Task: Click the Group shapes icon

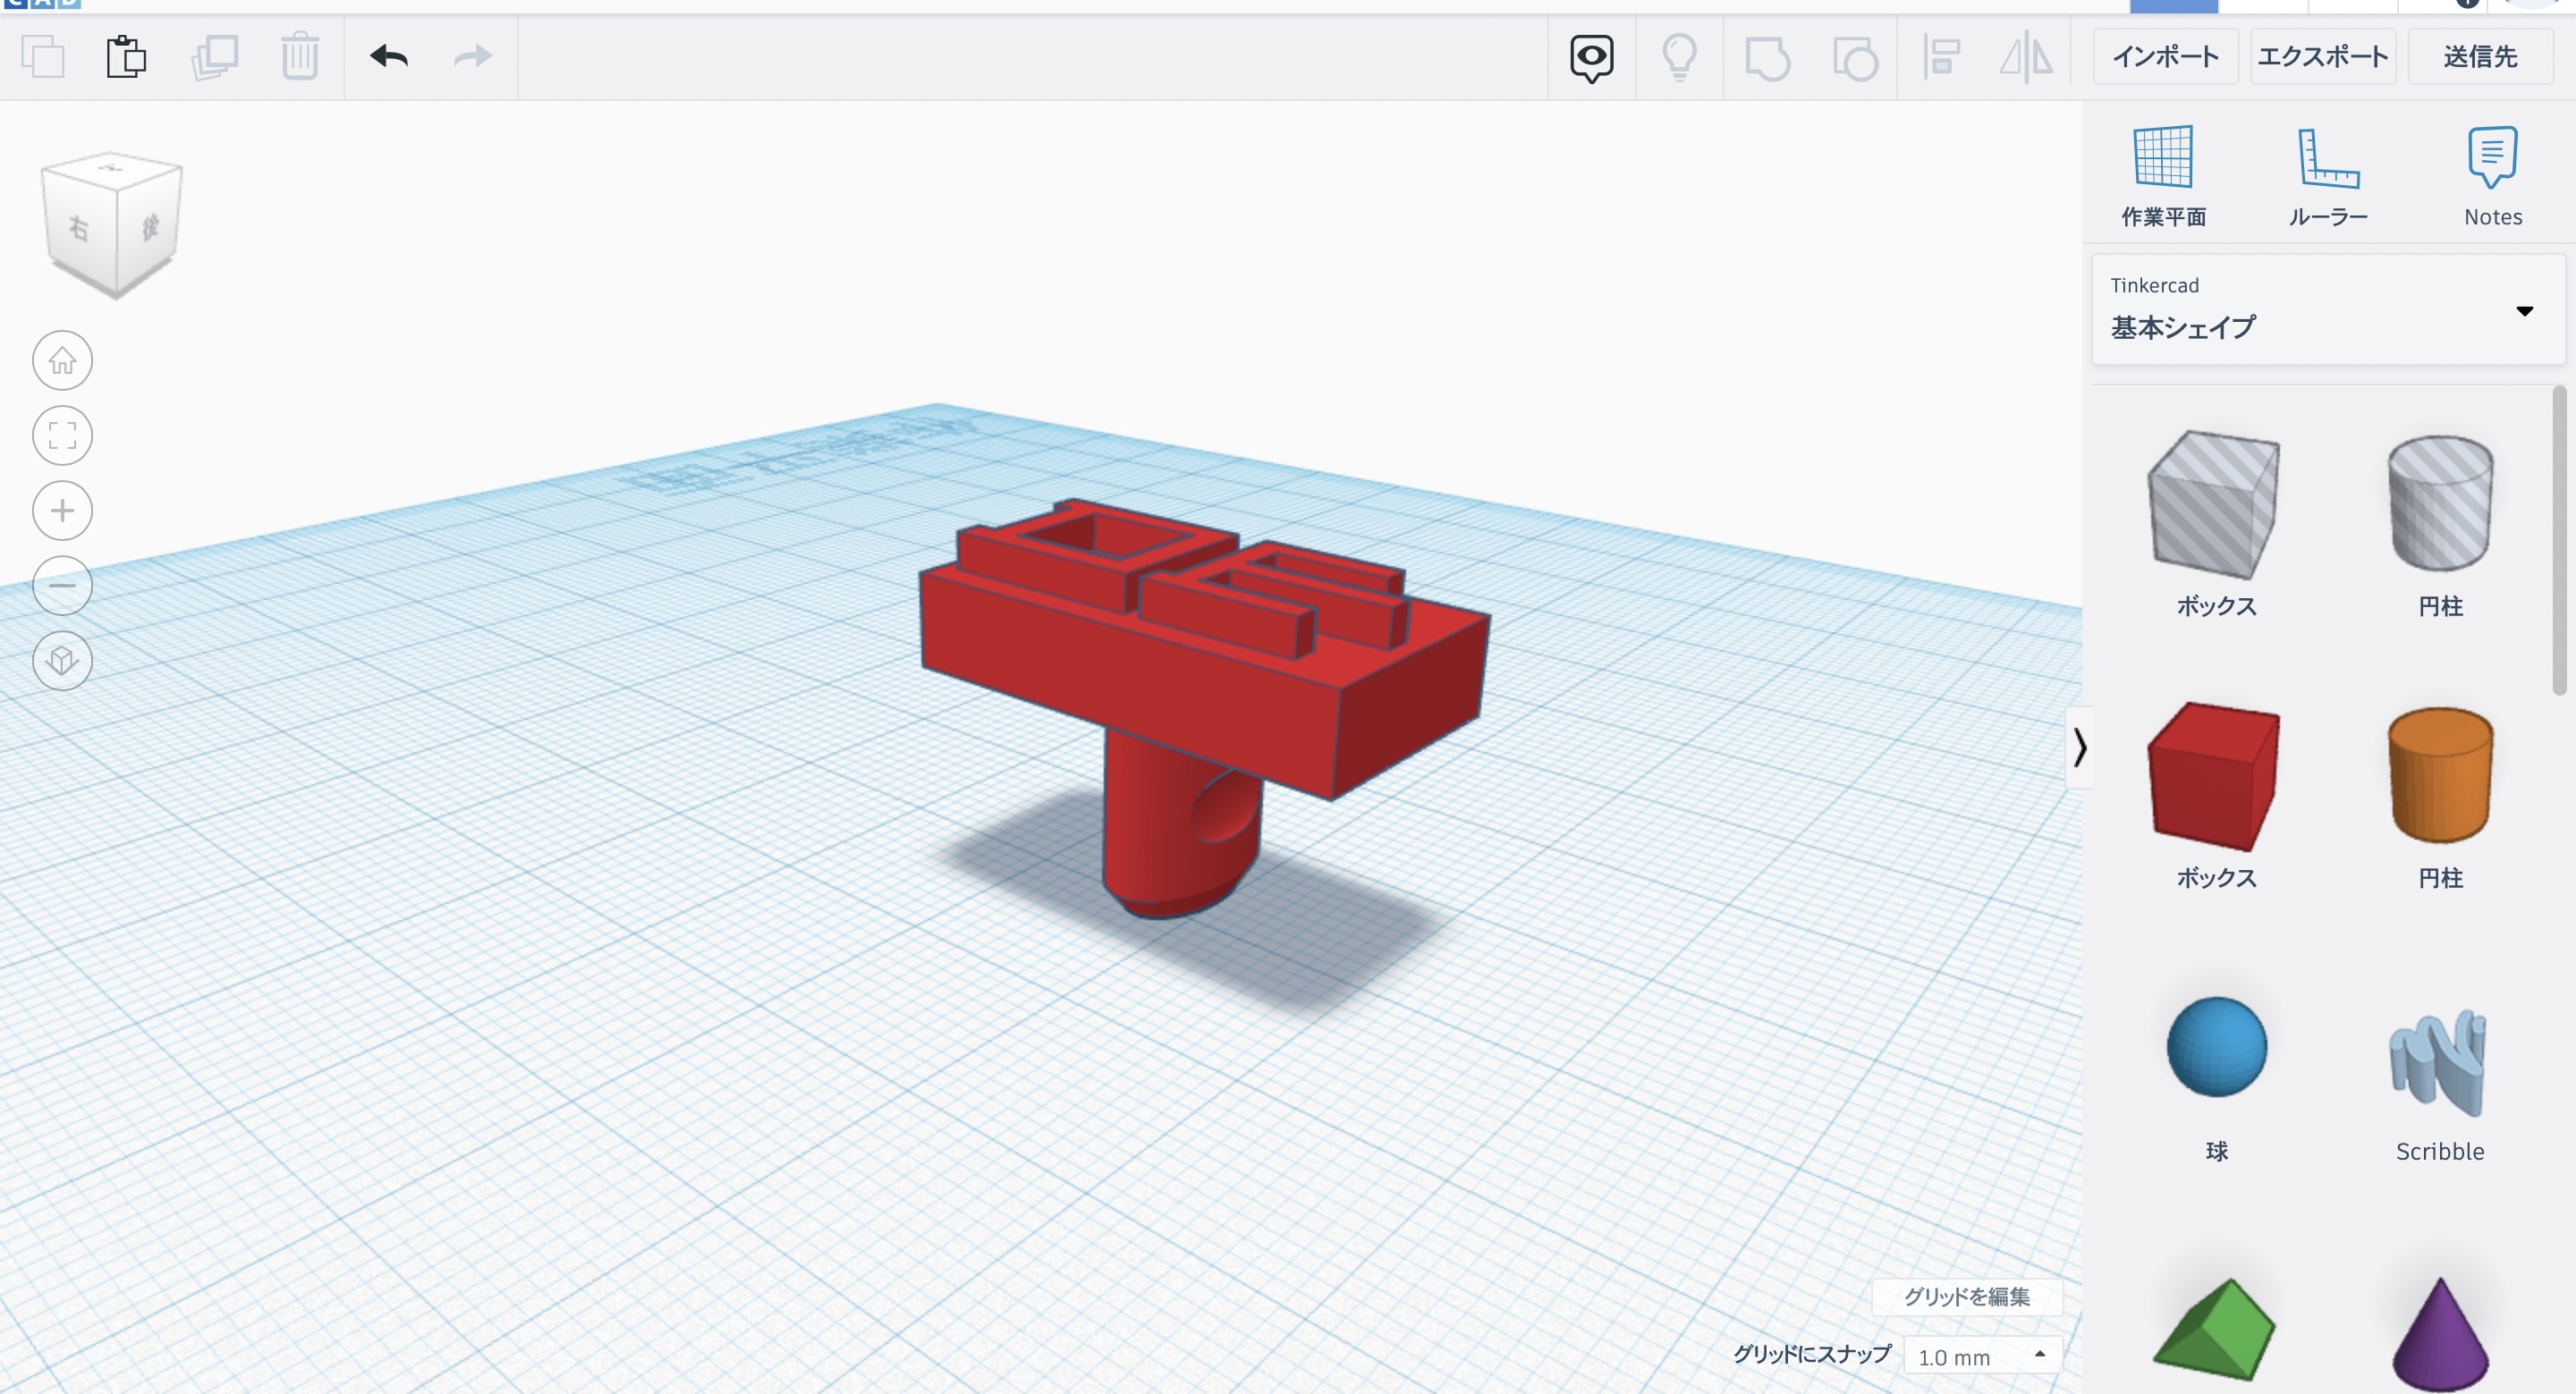Action: point(1767,58)
